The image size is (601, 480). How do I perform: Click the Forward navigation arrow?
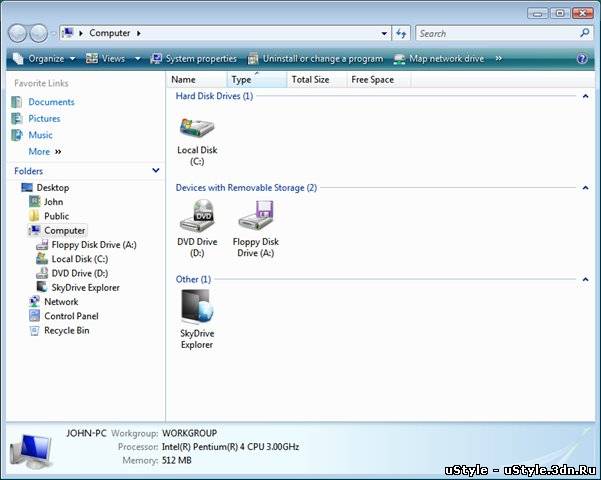coord(39,33)
